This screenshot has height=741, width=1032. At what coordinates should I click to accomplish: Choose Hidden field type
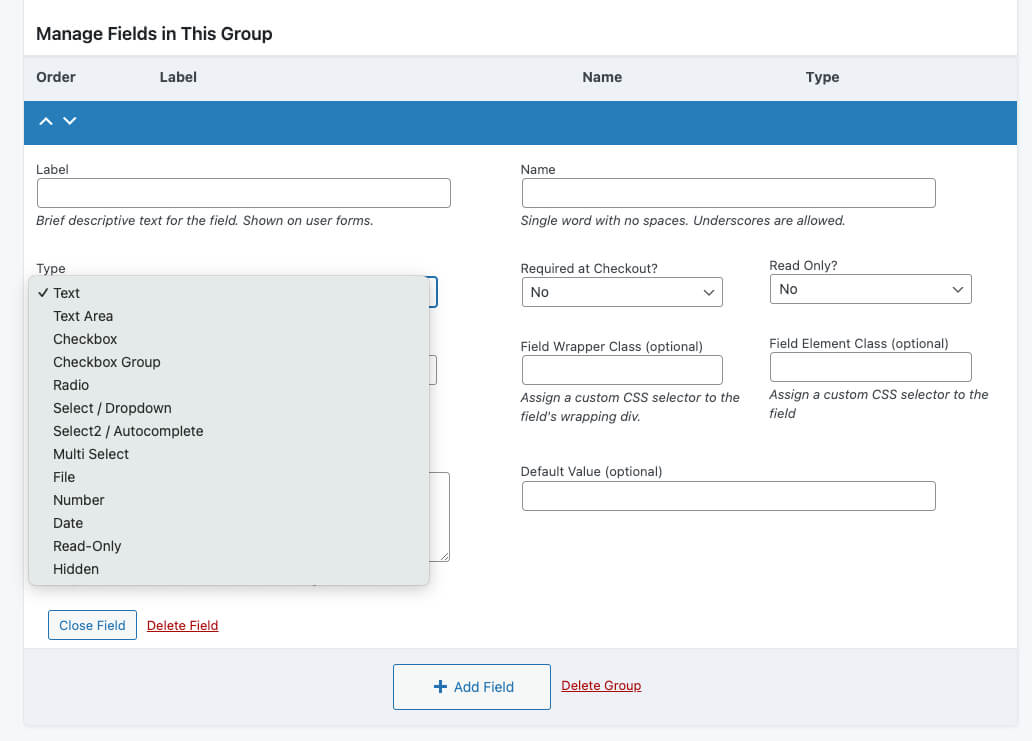coord(229,569)
